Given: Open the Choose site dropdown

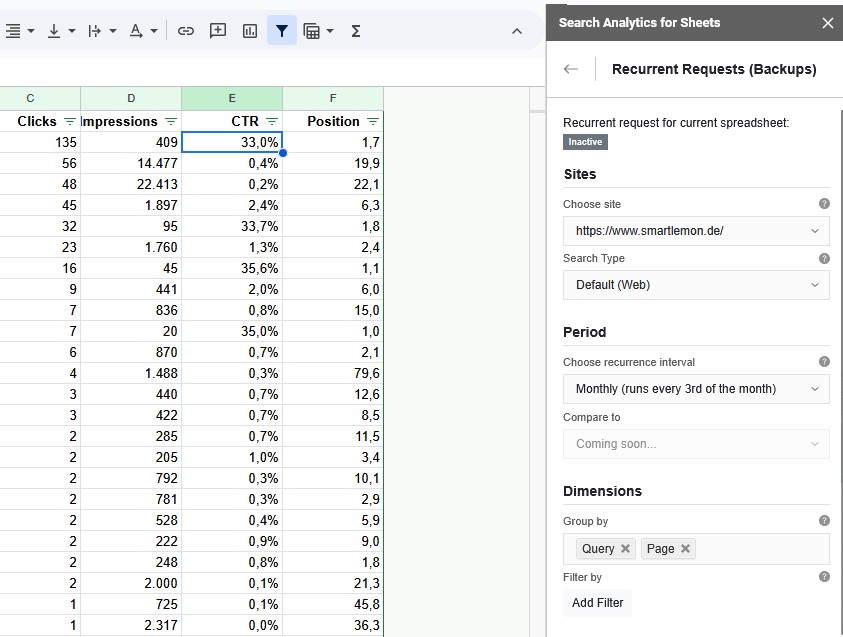Looking at the screenshot, I should coord(696,231).
